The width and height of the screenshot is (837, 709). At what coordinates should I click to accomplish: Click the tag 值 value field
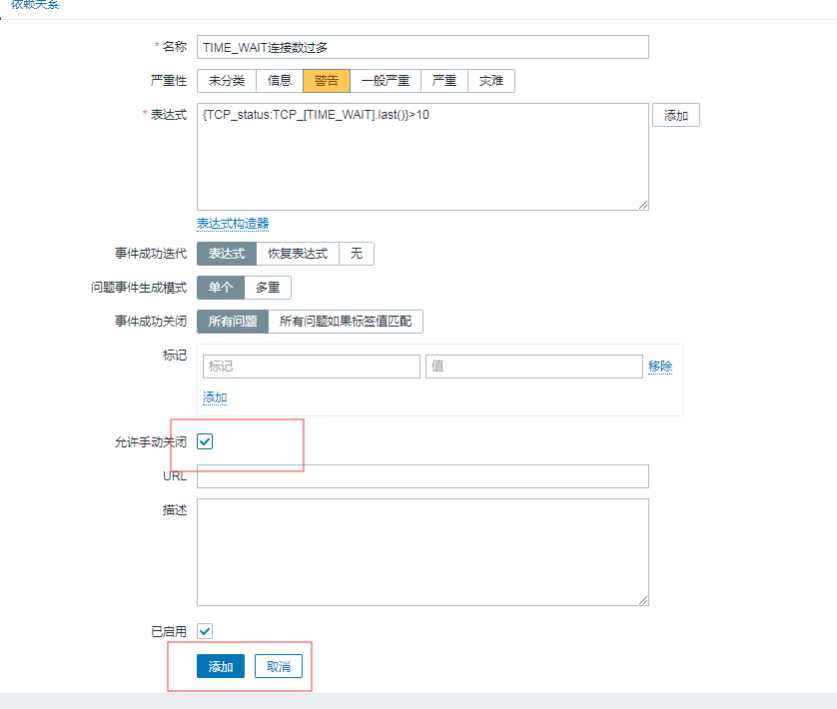coord(532,367)
